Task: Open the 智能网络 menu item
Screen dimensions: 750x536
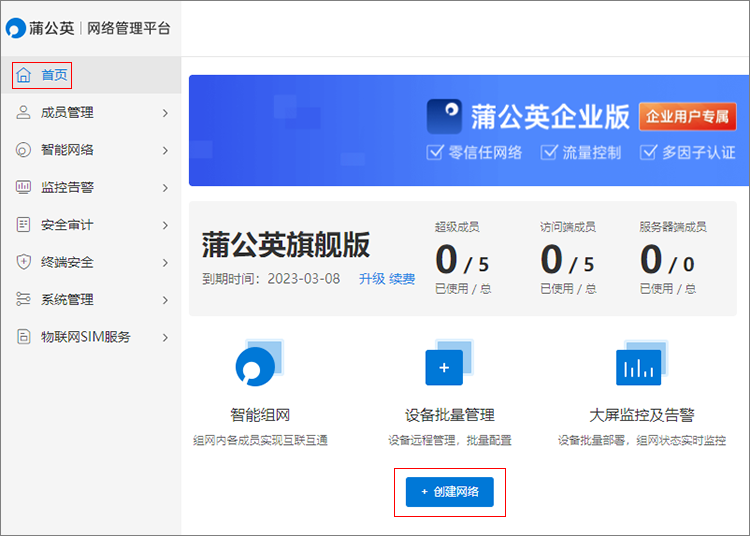Action: pos(91,150)
